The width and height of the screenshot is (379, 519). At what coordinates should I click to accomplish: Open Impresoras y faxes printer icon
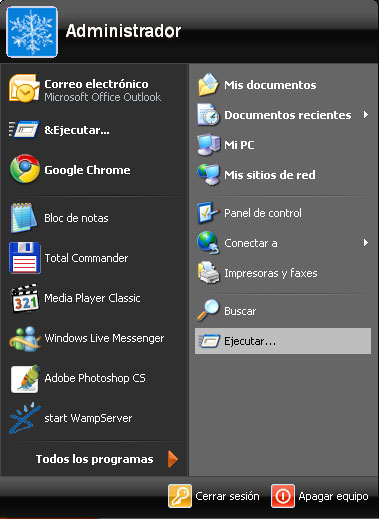click(x=209, y=273)
